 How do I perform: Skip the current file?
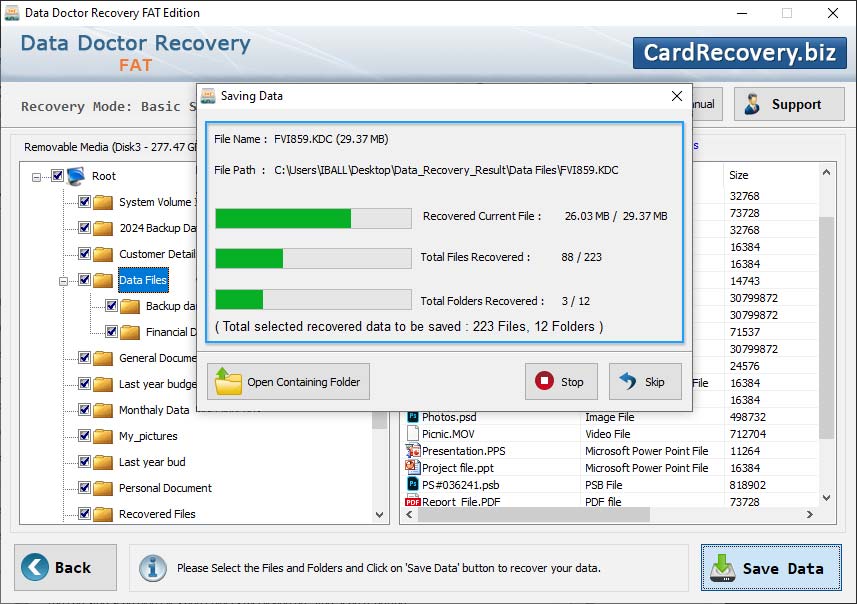click(x=645, y=382)
